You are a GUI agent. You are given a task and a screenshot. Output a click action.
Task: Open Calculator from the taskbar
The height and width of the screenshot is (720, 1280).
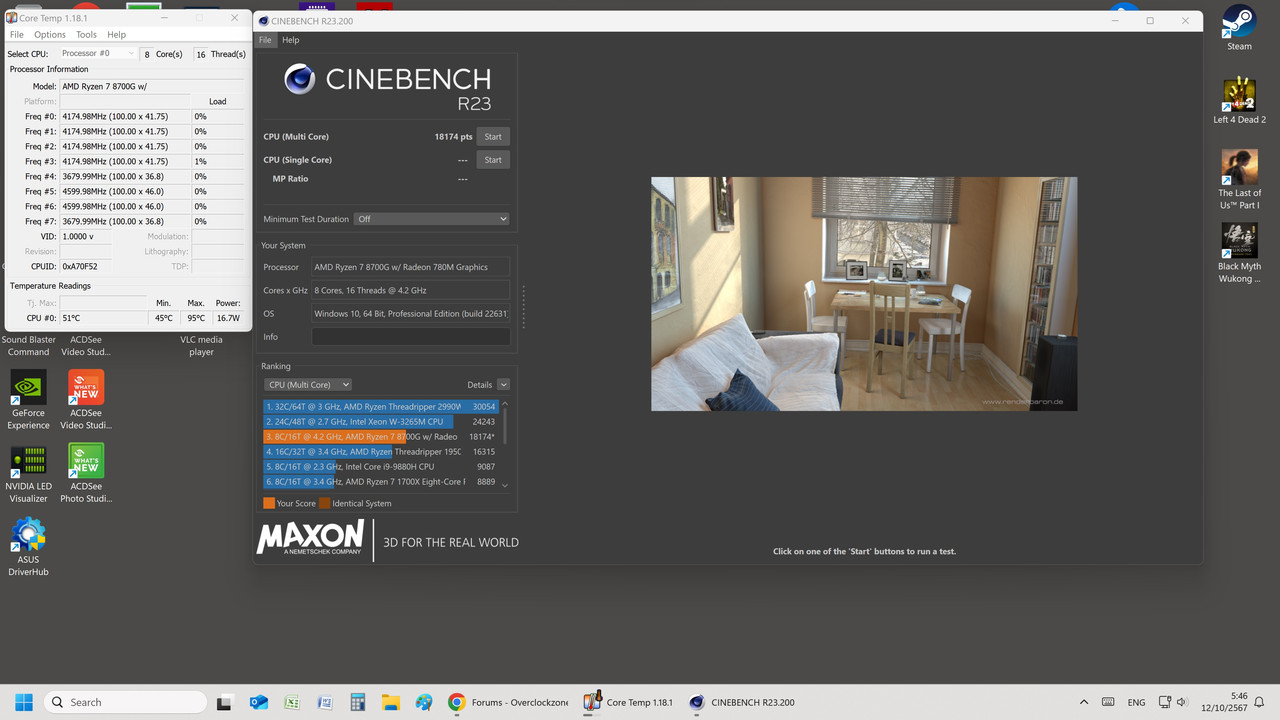tap(358, 702)
